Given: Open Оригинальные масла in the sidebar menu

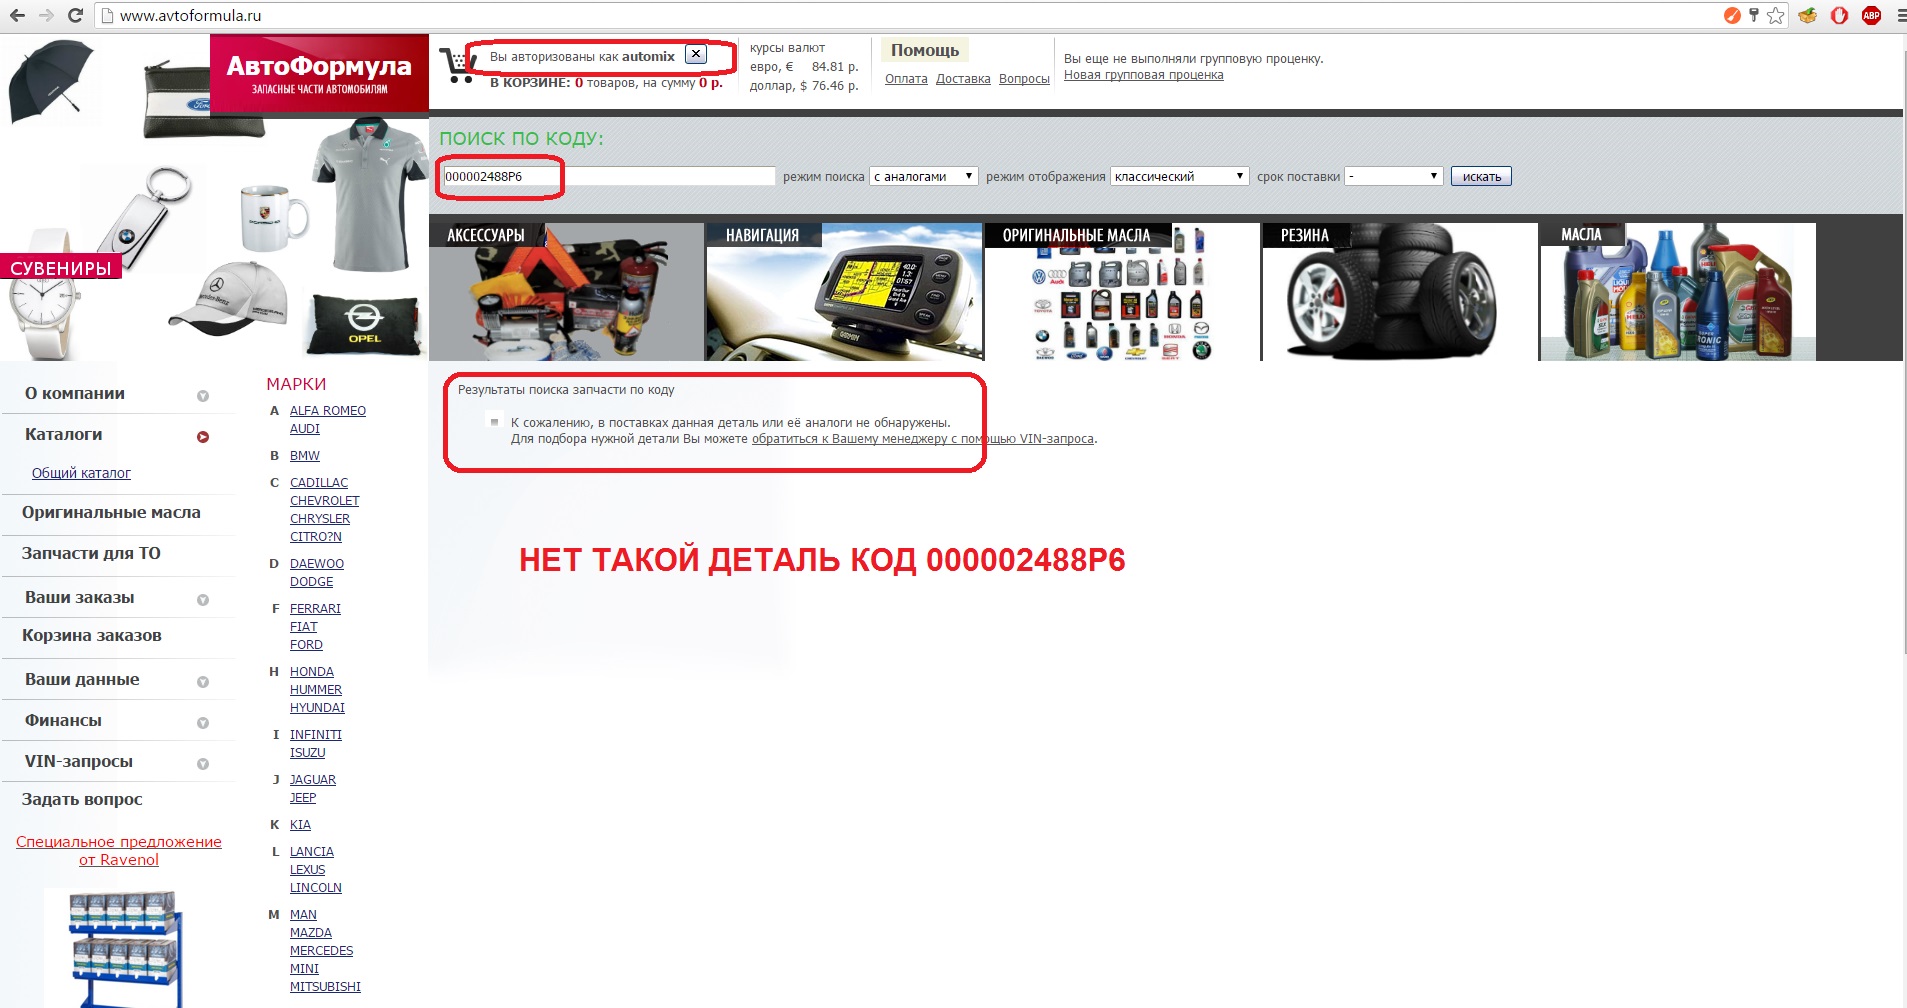Looking at the screenshot, I should click(x=111, y=512).
